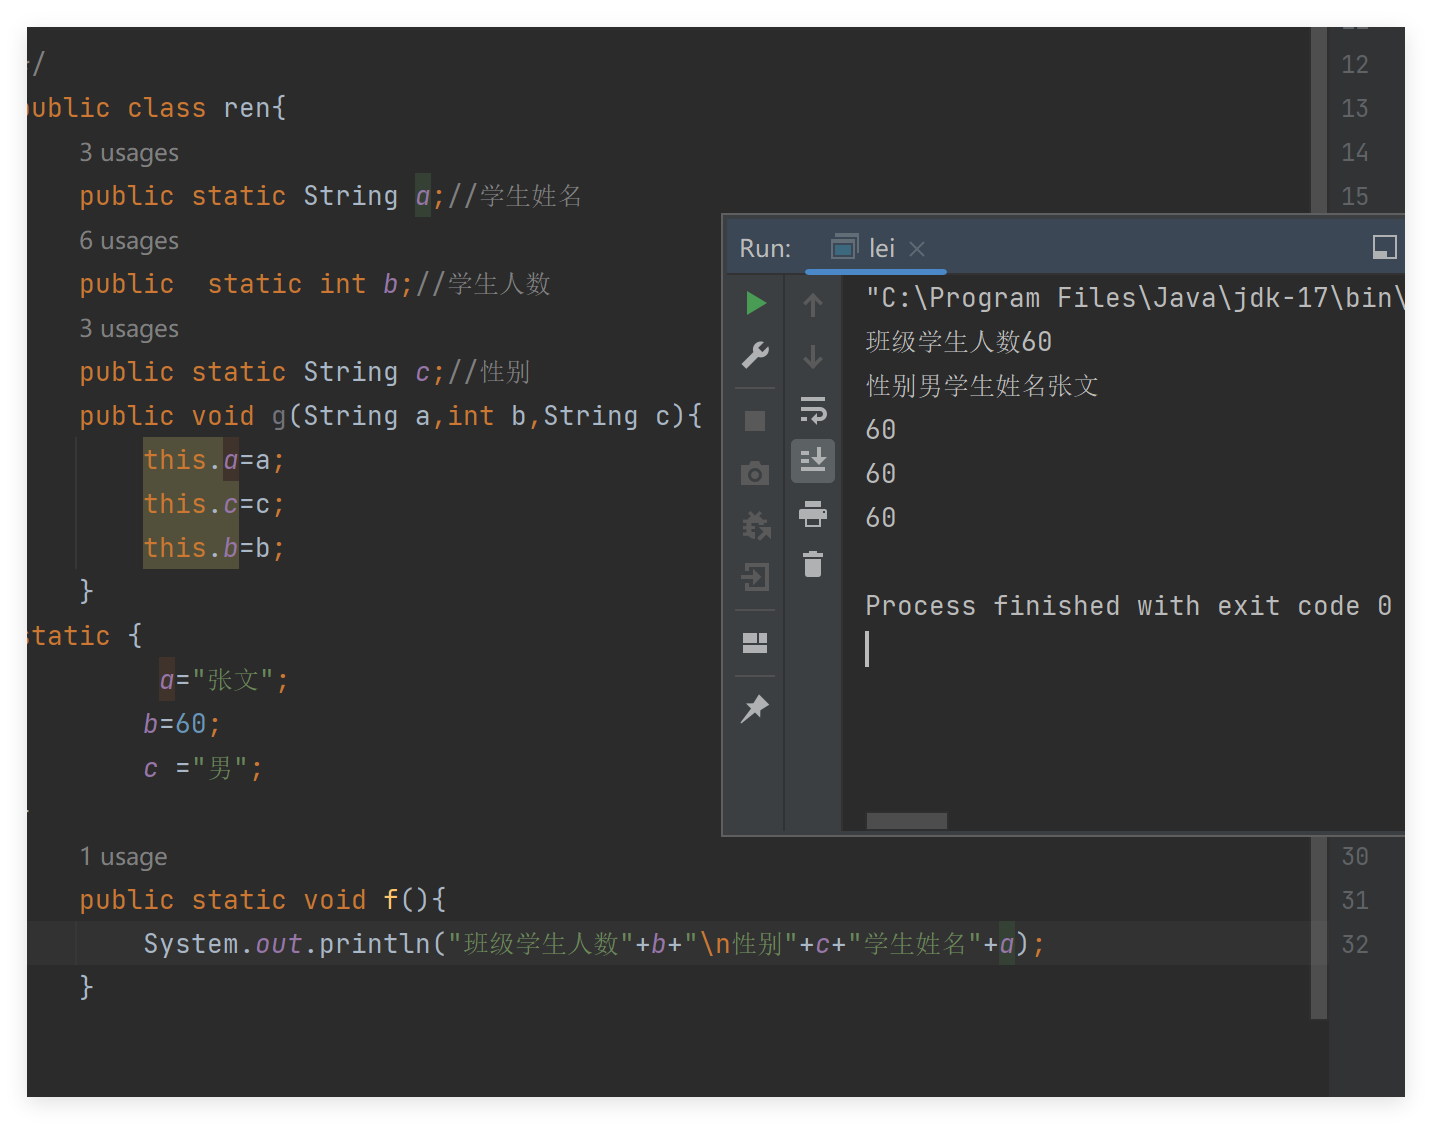This screenshot has width=1432, height=1124.
Task: Click the method name f in declaration
Action: coord(391,900)
